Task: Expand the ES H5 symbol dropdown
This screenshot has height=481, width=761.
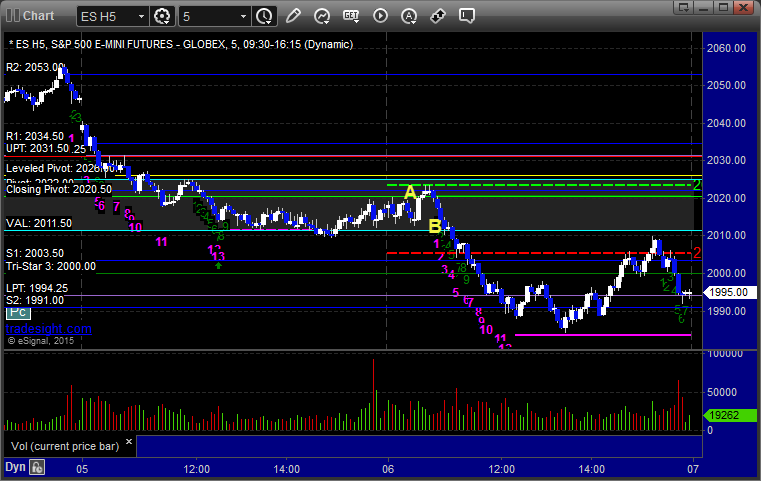Action: coord(139,16)
